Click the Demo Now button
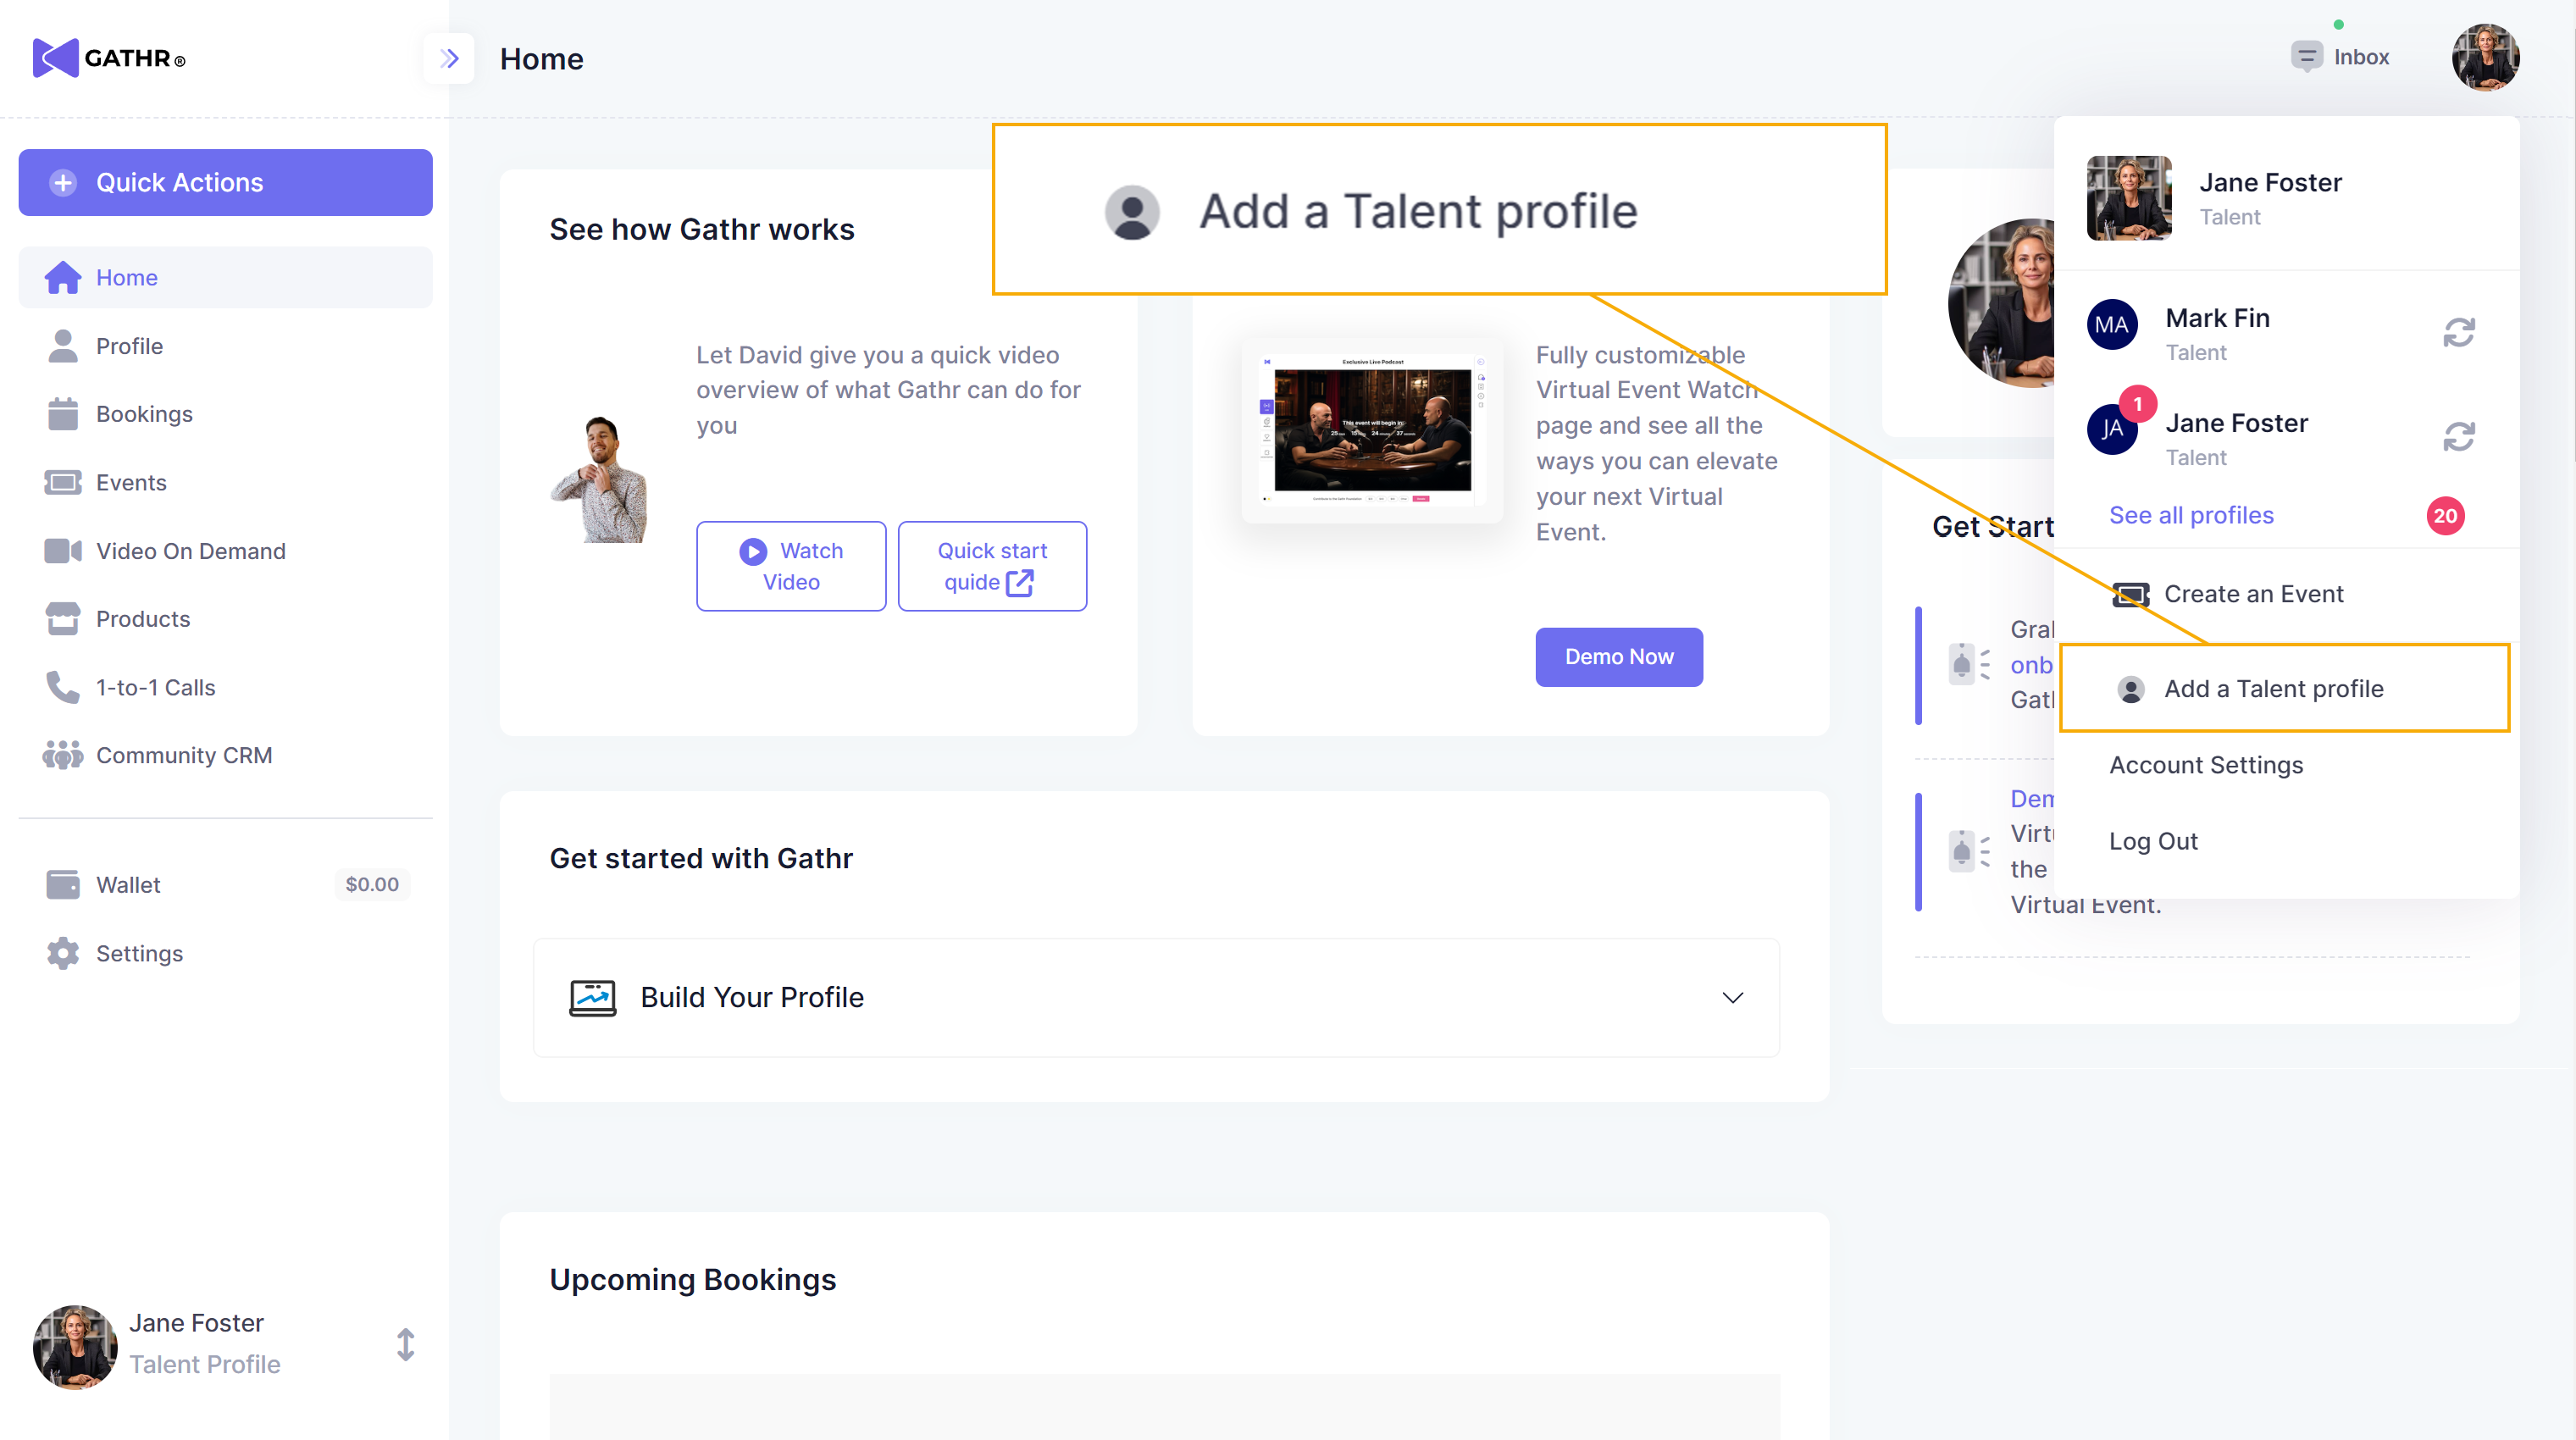The height and width of the screenshot is (1440, 2576). pyautogui.click(x=1618, y=657)
